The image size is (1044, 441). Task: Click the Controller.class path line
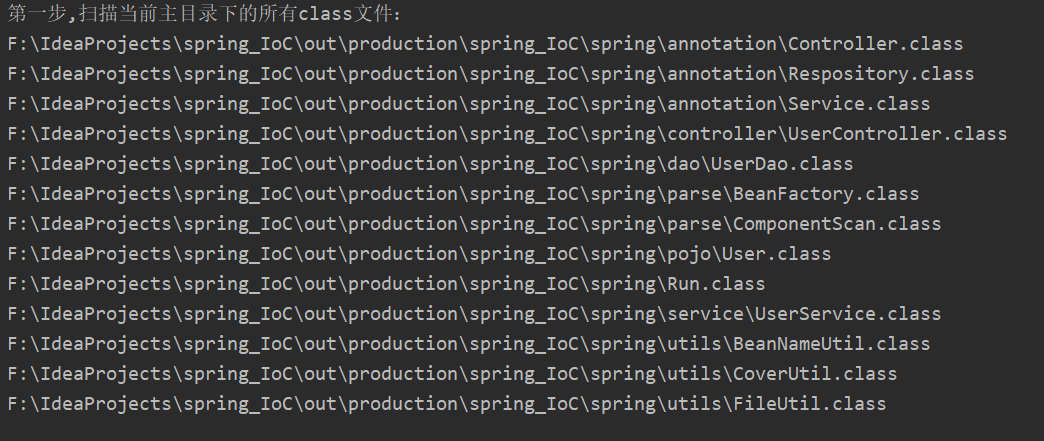click(x=485, y=45)
